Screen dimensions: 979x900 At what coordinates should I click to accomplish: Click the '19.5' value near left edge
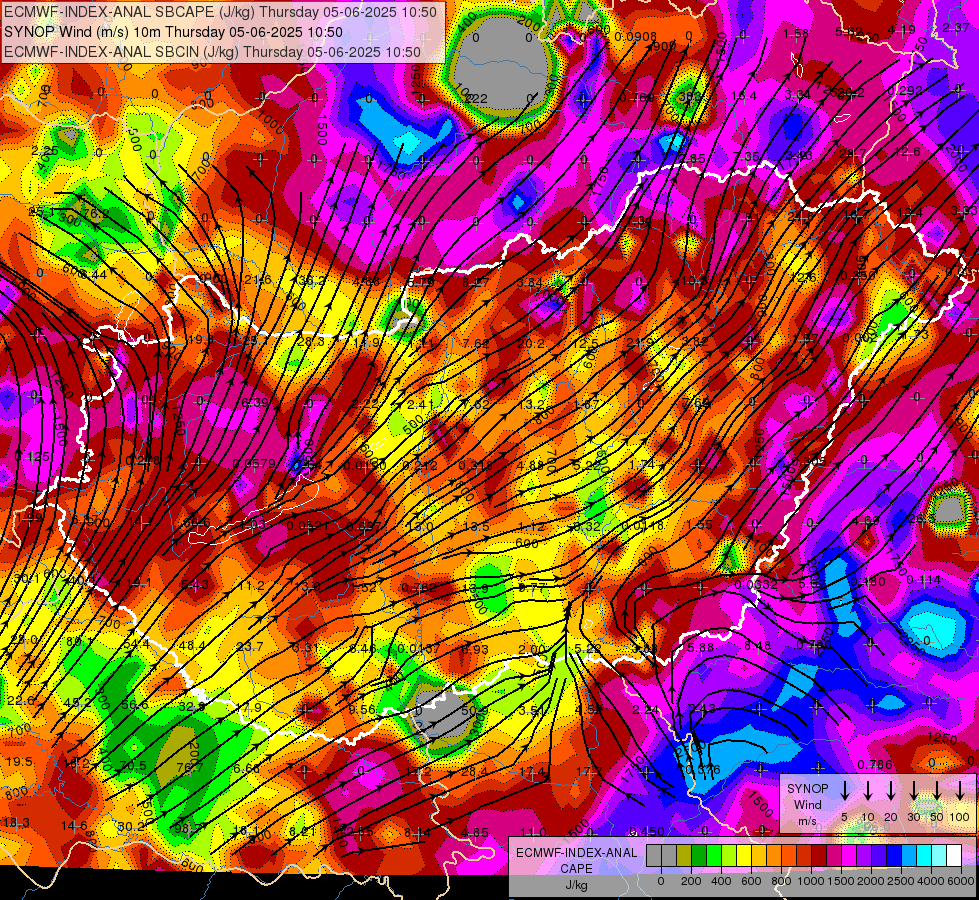tap(19, 761)
